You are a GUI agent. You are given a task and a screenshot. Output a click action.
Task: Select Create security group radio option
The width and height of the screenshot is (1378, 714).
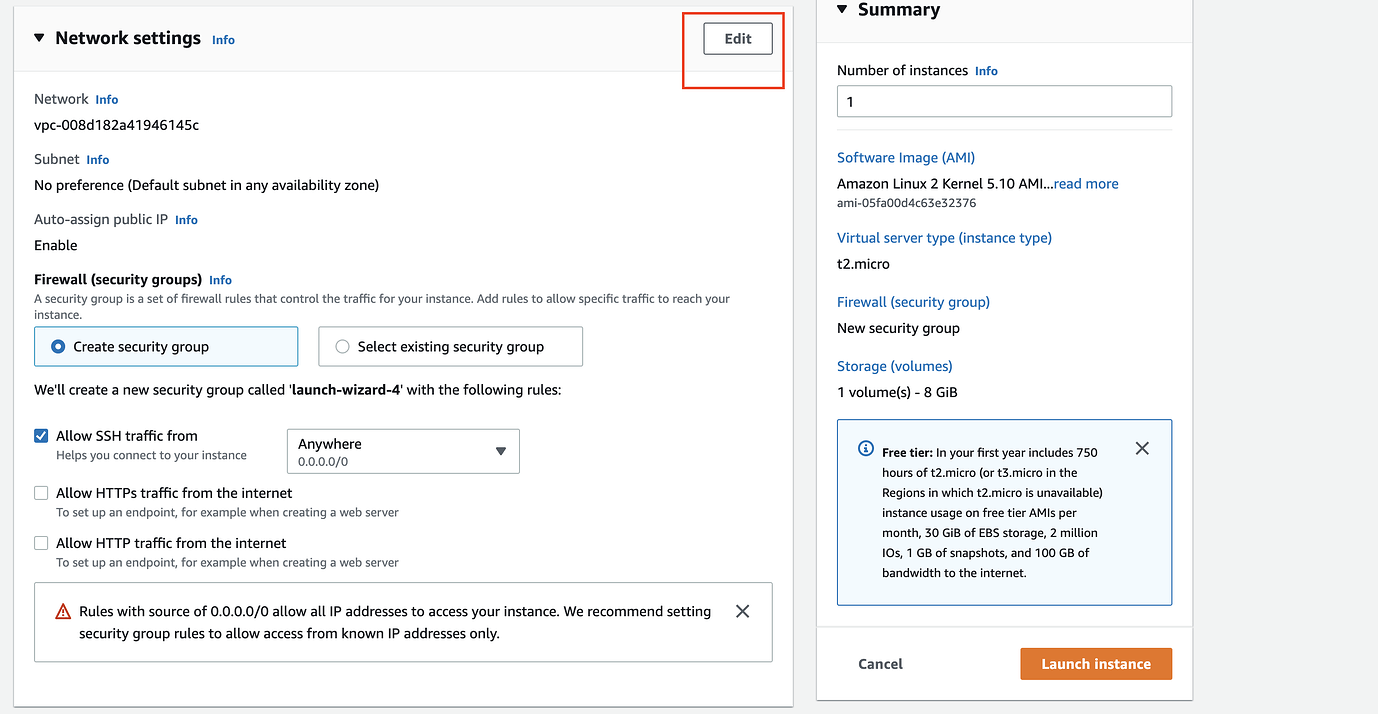click(x=166, y=346)
